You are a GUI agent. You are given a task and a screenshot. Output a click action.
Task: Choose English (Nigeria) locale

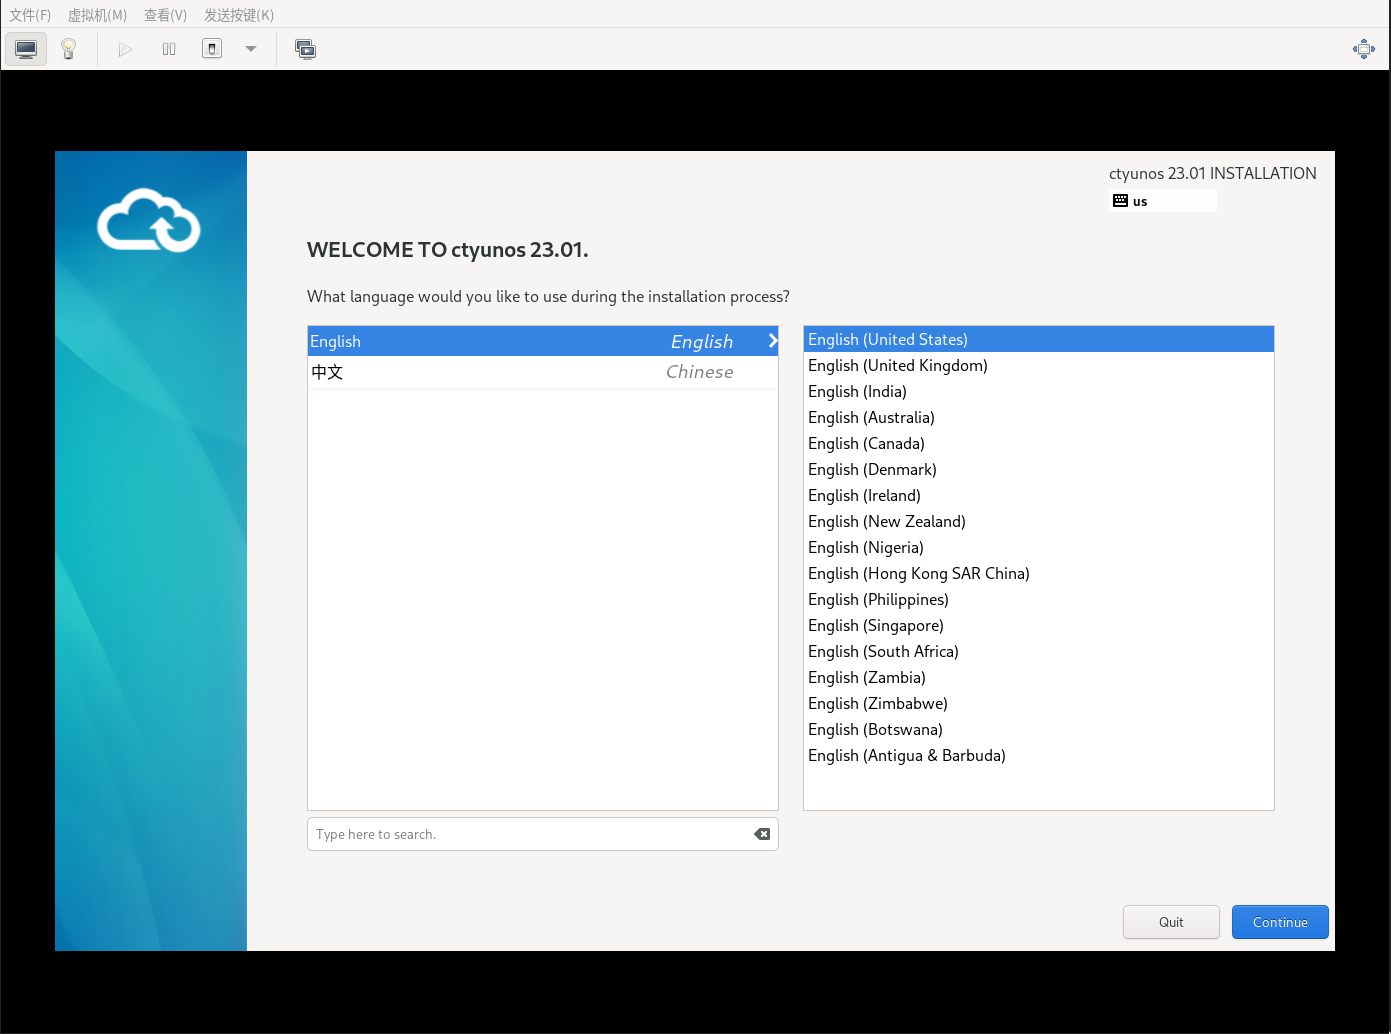click(x=1039, y=548)
